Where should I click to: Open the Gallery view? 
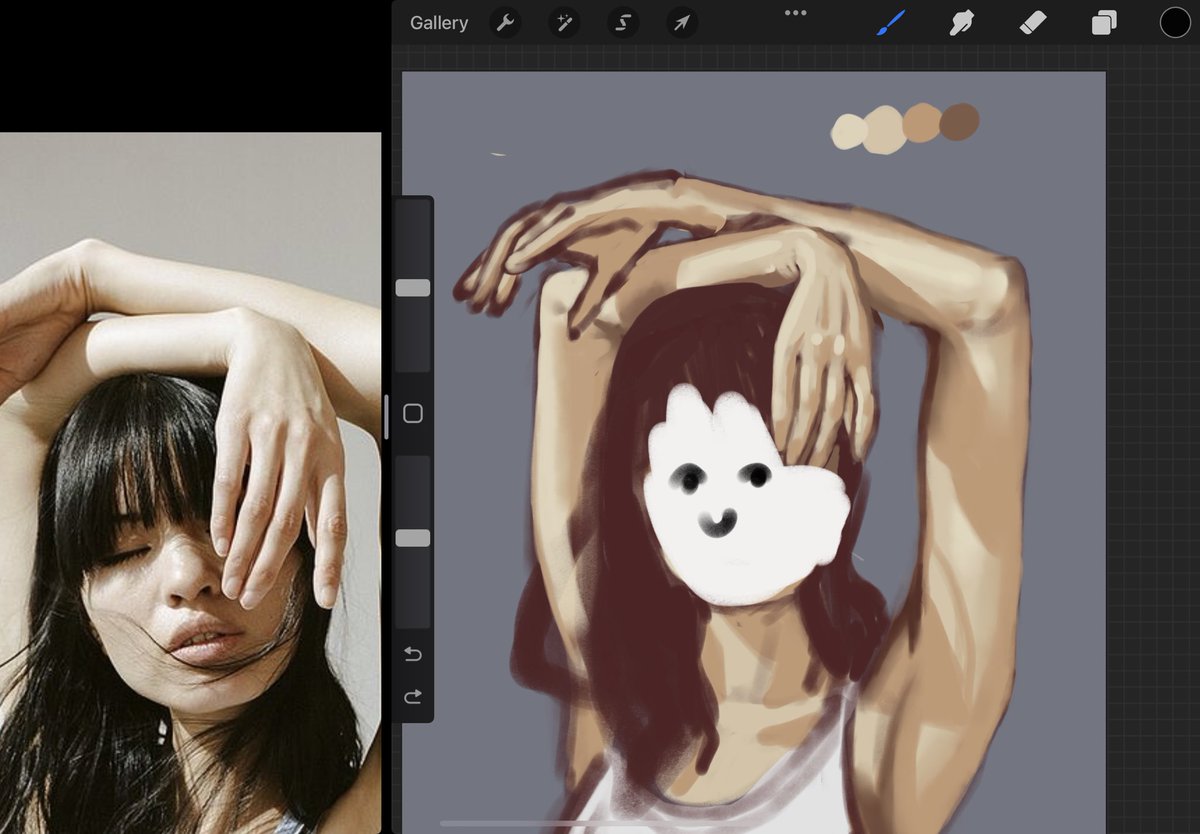coord(438,23)
